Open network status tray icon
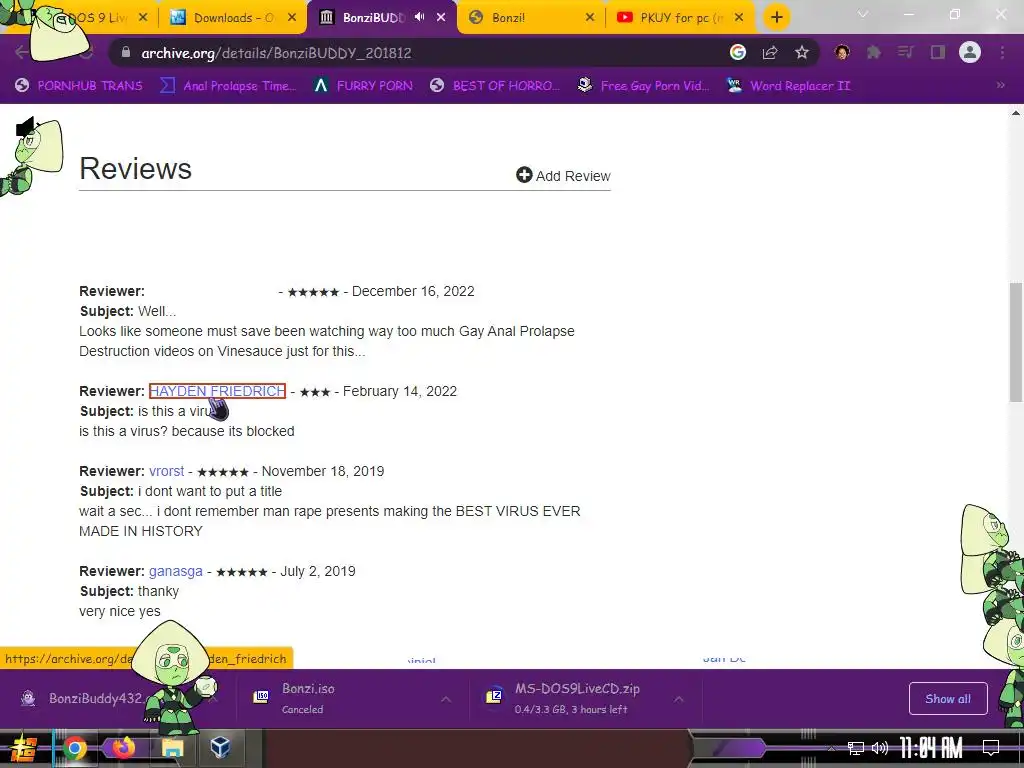The height and width of the screenshot is (768, 1024). click(855, 748)
